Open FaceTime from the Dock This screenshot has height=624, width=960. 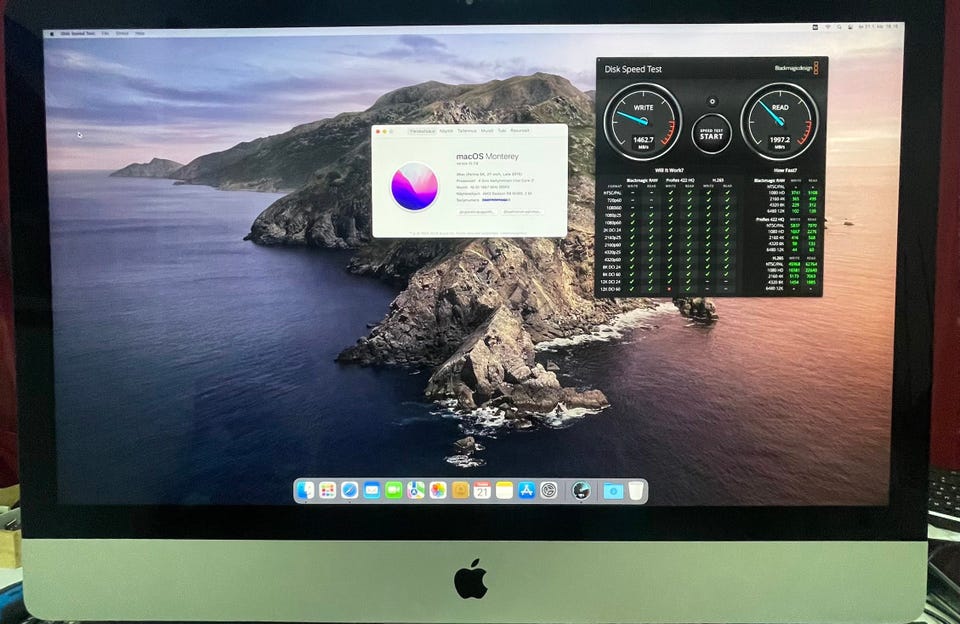click(x=394, y=491)
